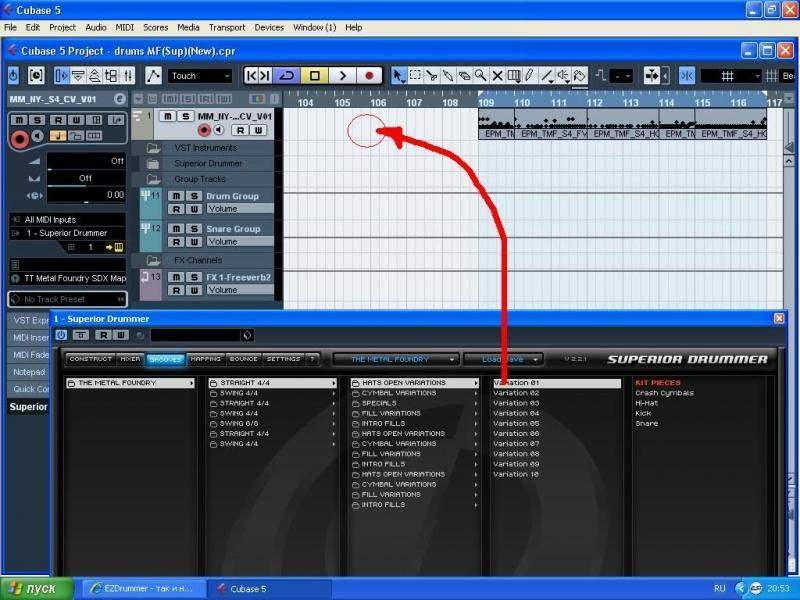Record-enable the MM_NY MIDI track in track list
Viewport: 800px width, 600px height.
coord(204,131)
